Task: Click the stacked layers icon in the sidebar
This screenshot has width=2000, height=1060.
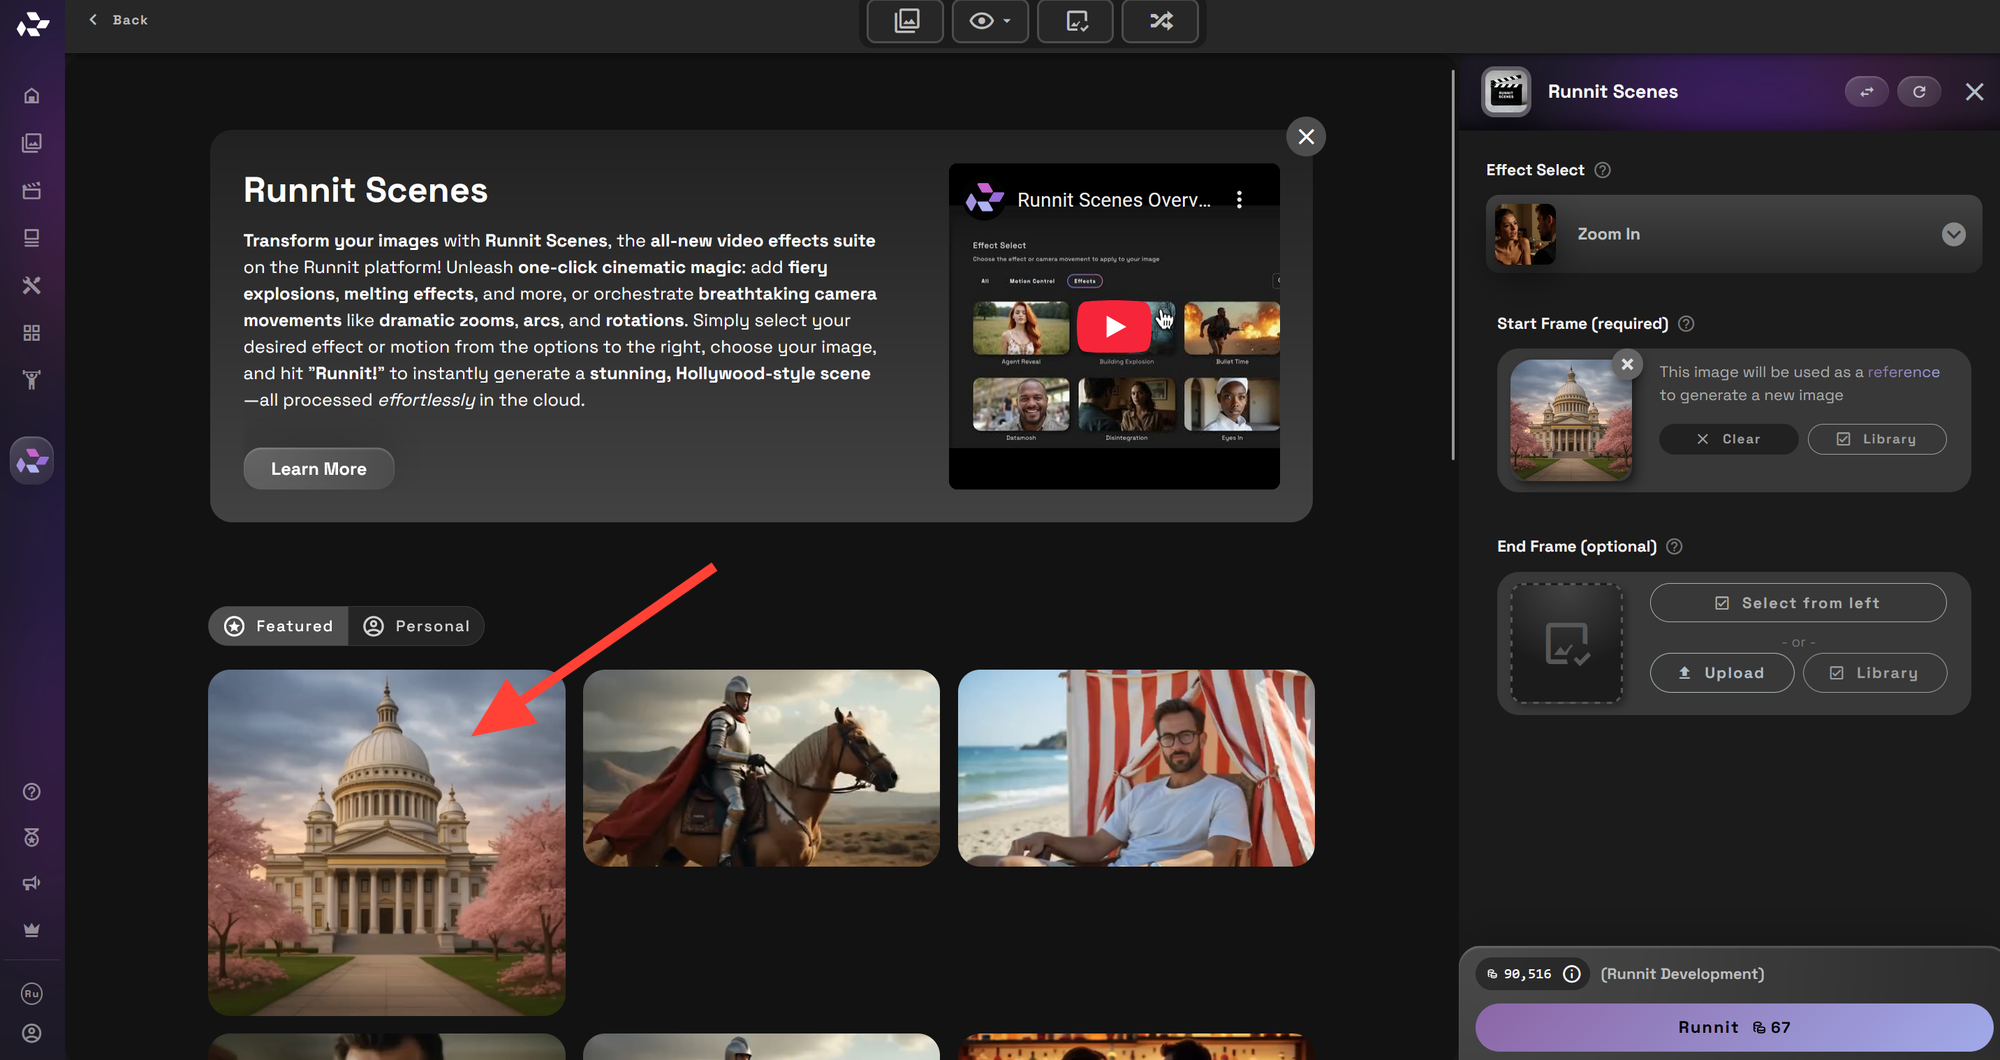Action: [x=32, y=238]
